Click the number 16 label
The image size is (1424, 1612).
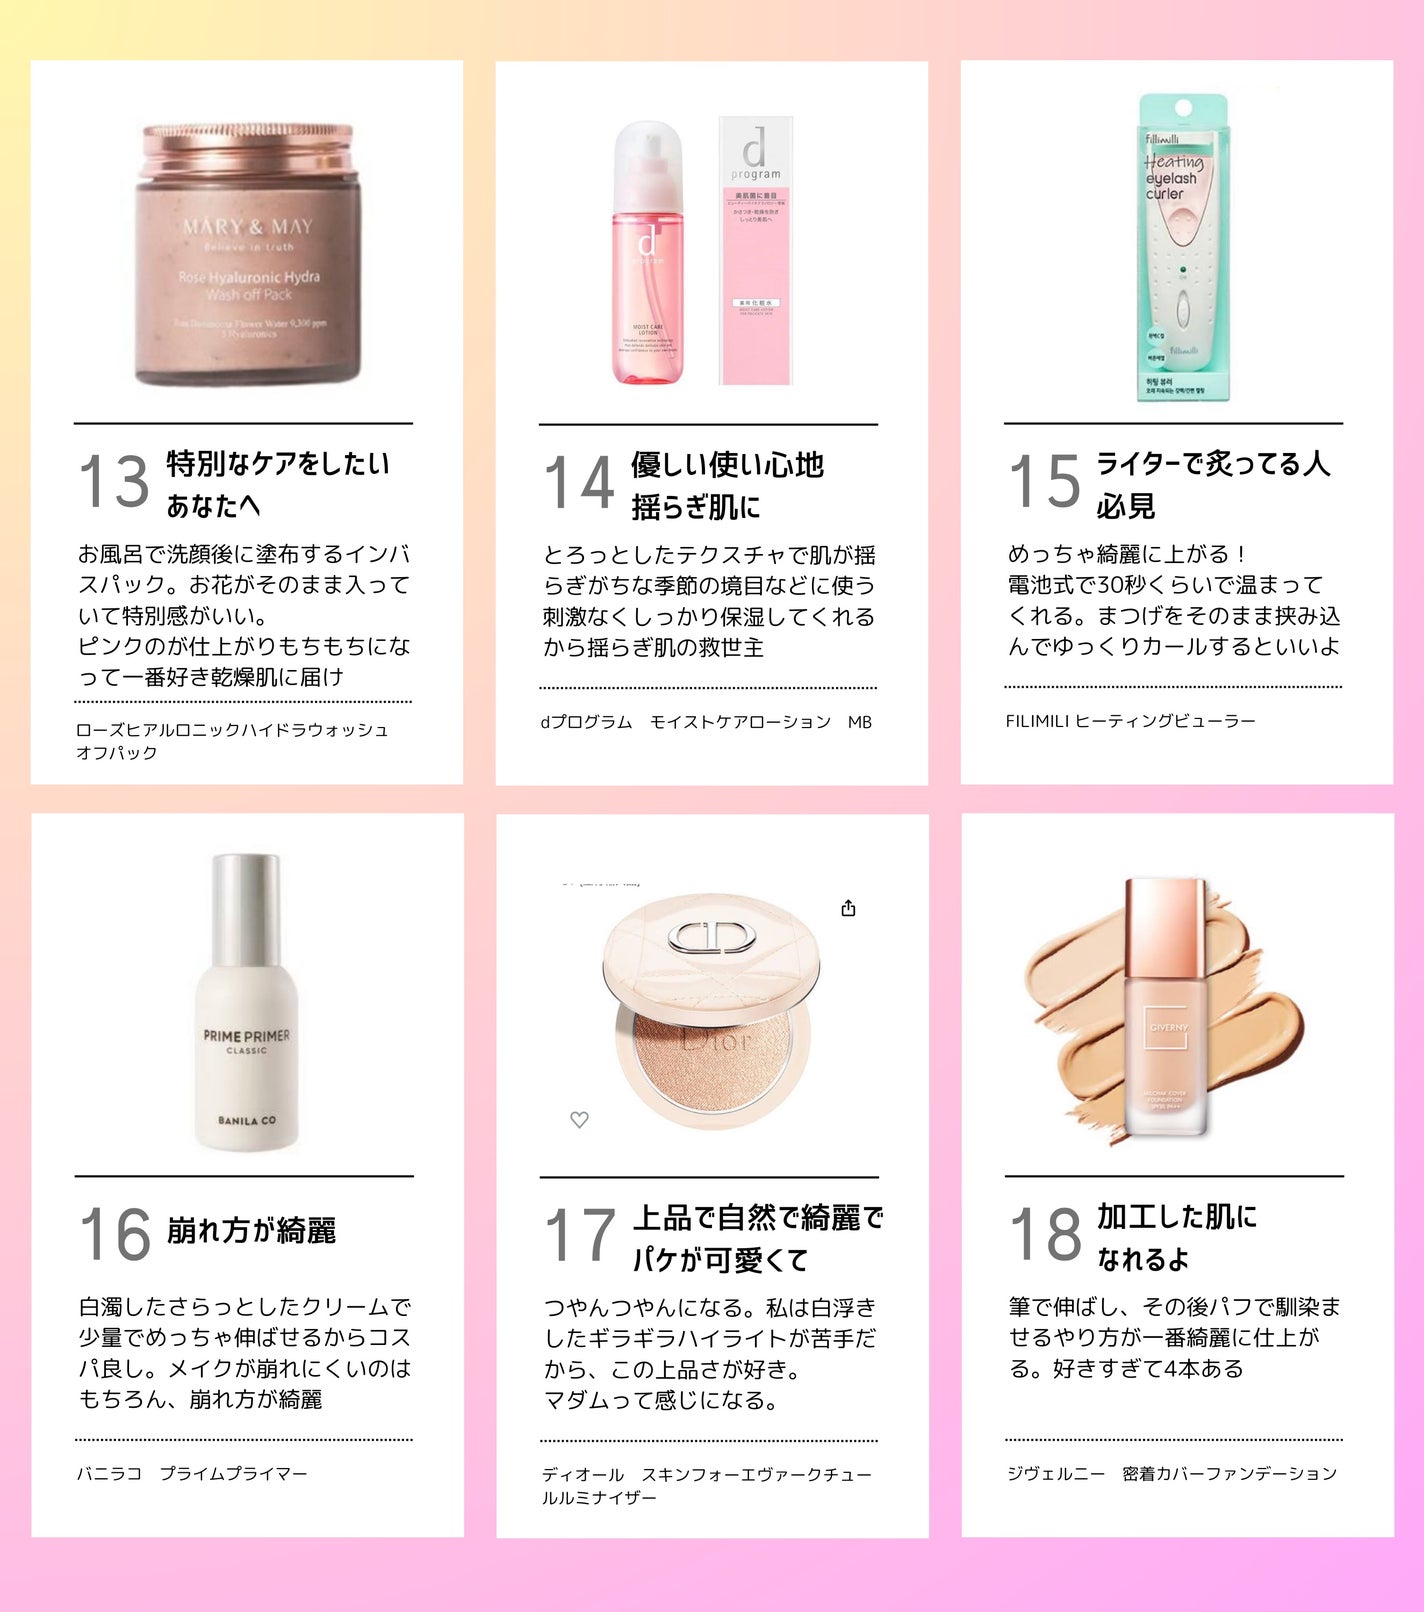tap(115, 1235)
